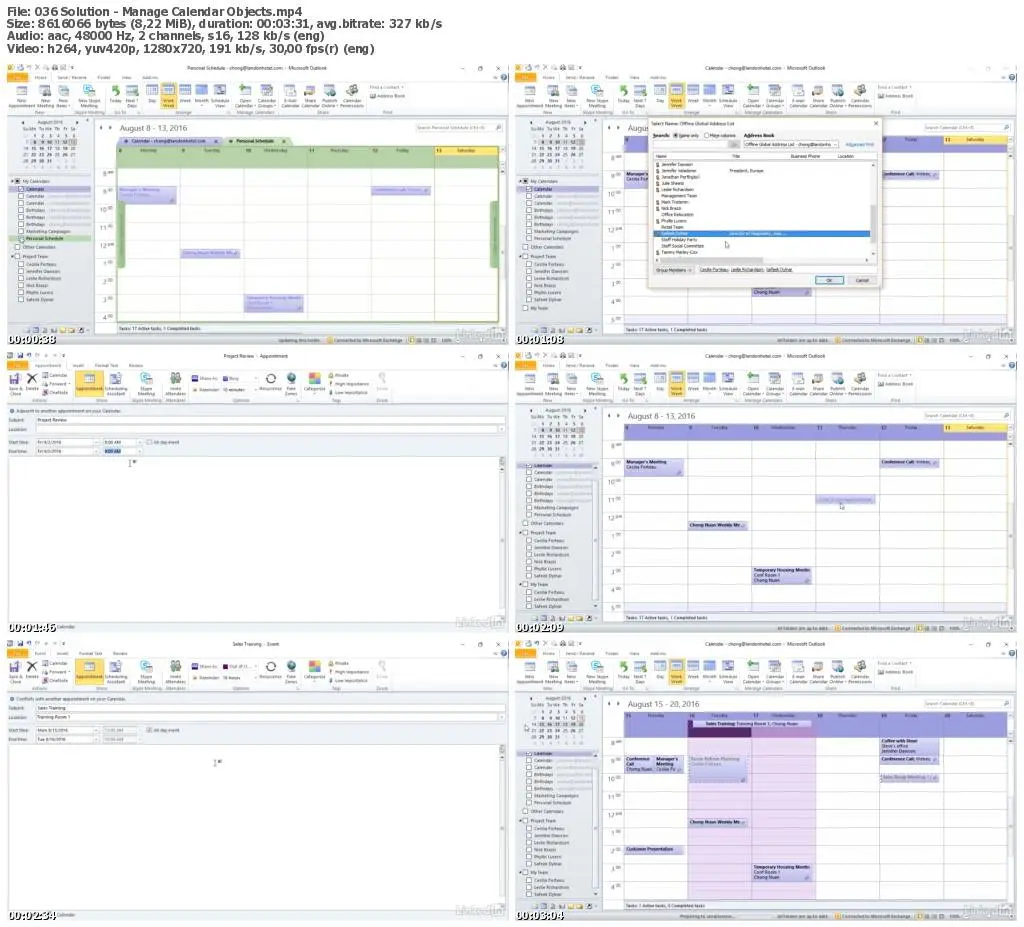Click Subject field in Project Review window

(x=270, y=420)
